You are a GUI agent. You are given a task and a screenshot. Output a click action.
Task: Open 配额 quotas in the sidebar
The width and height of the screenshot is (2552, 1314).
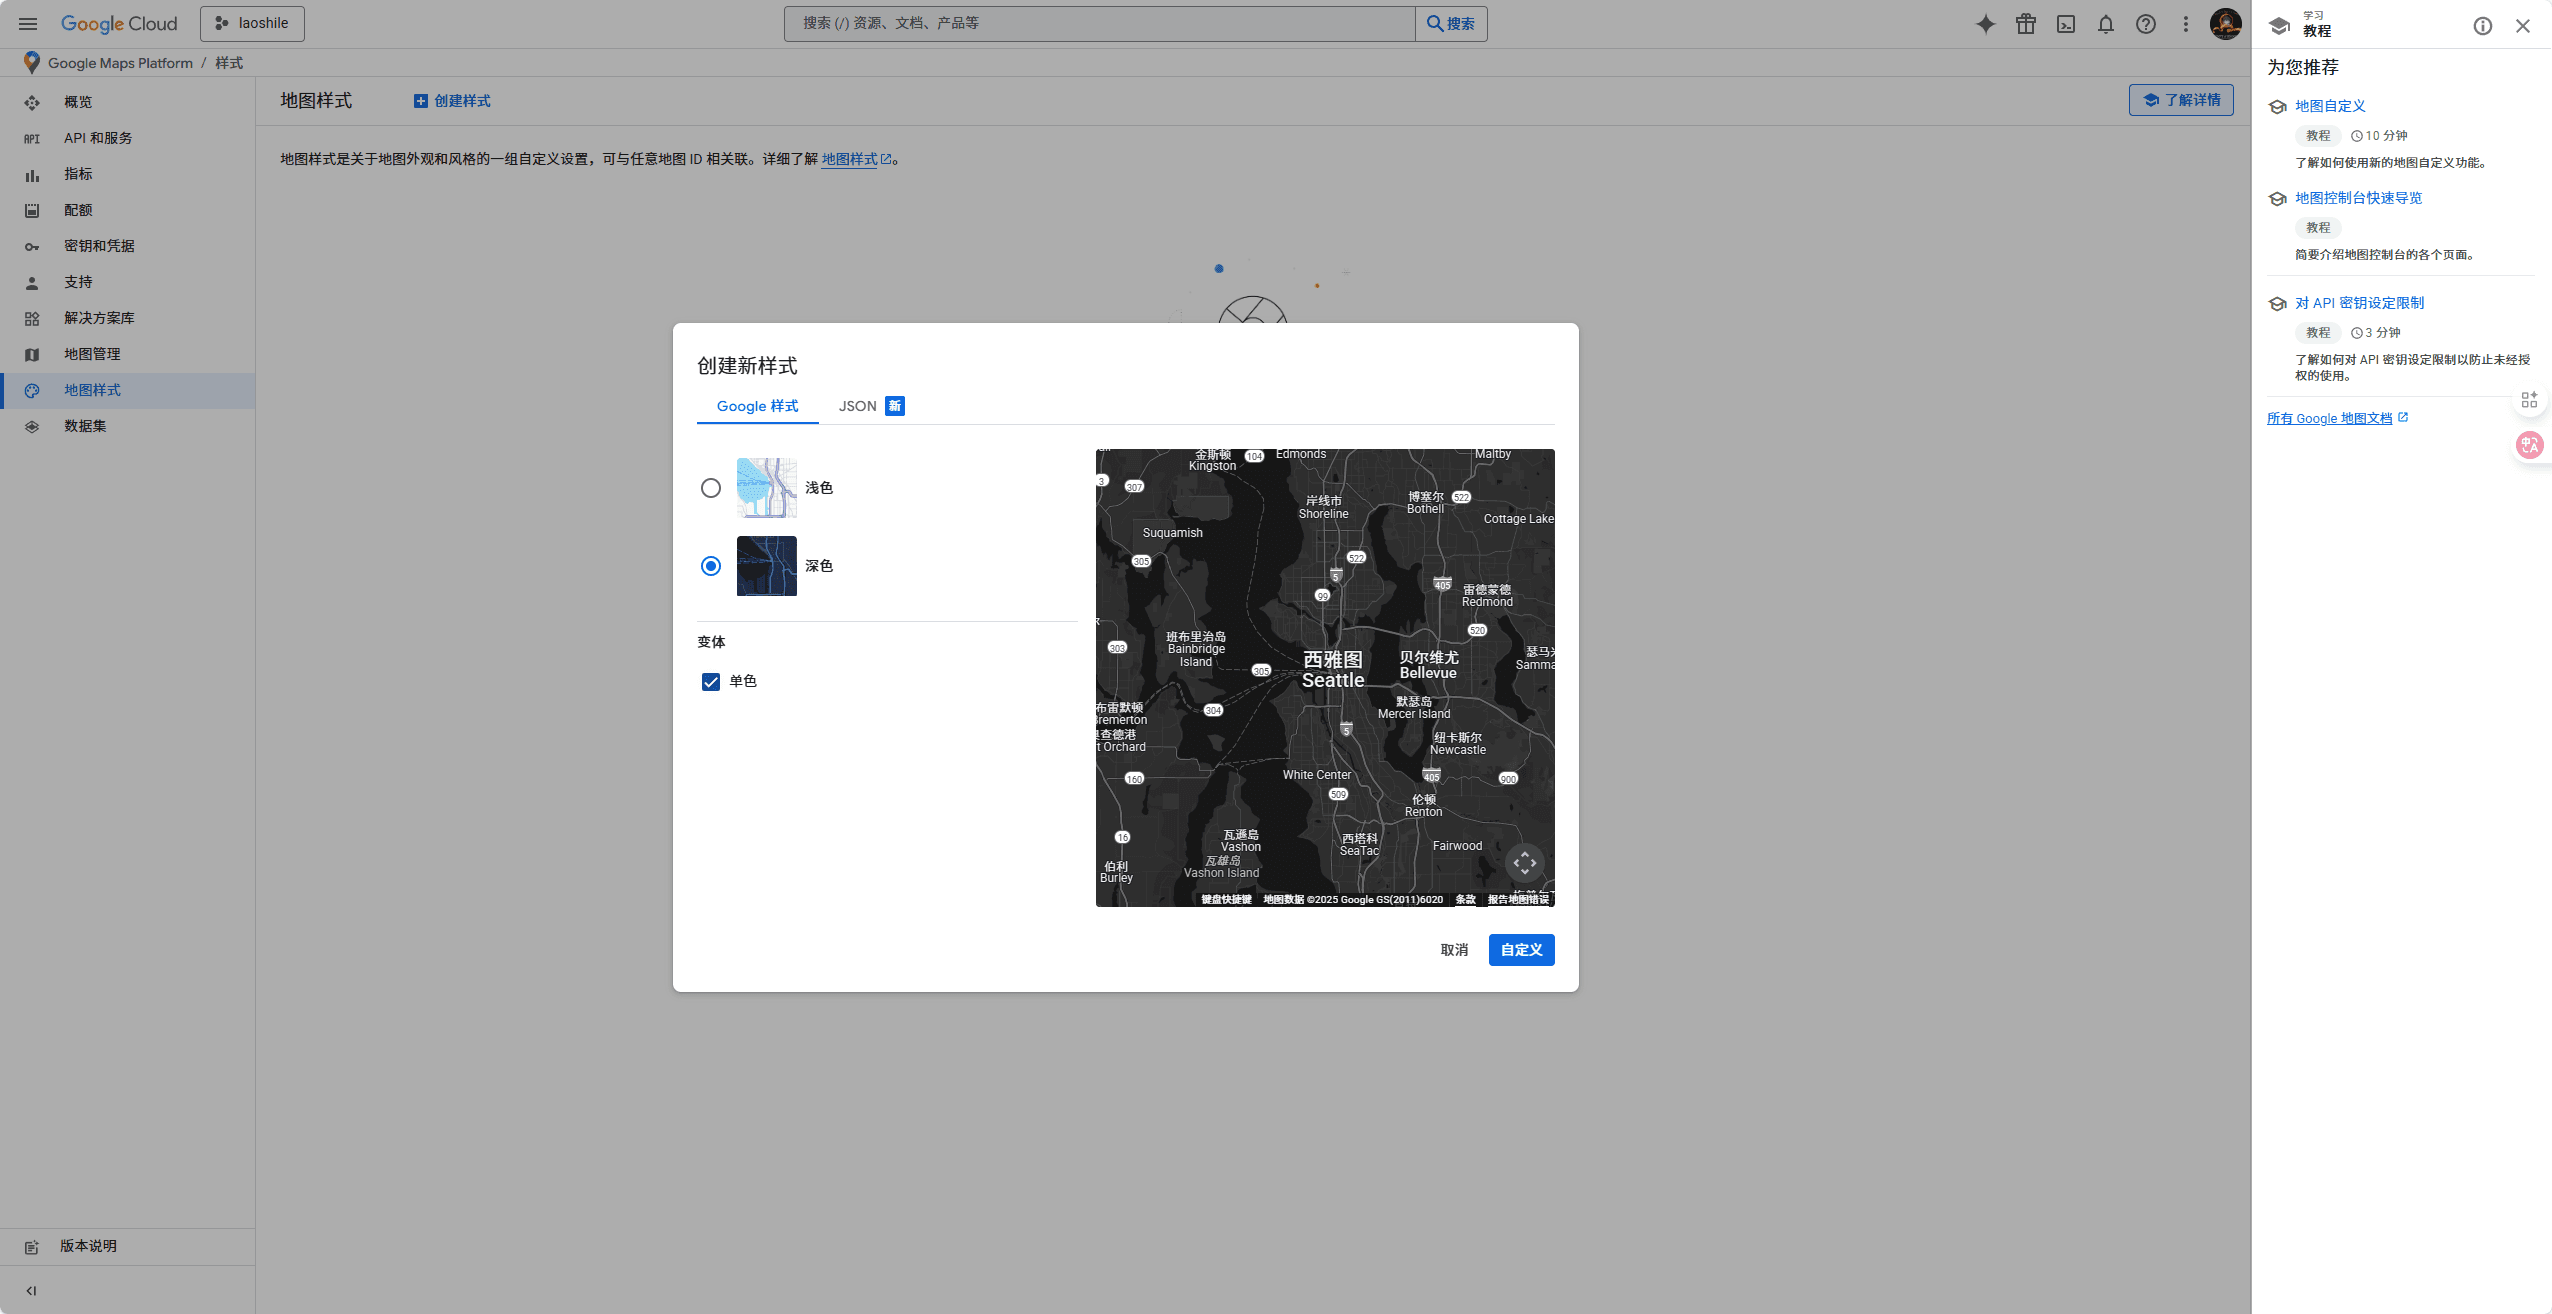[x=127, y=210]
